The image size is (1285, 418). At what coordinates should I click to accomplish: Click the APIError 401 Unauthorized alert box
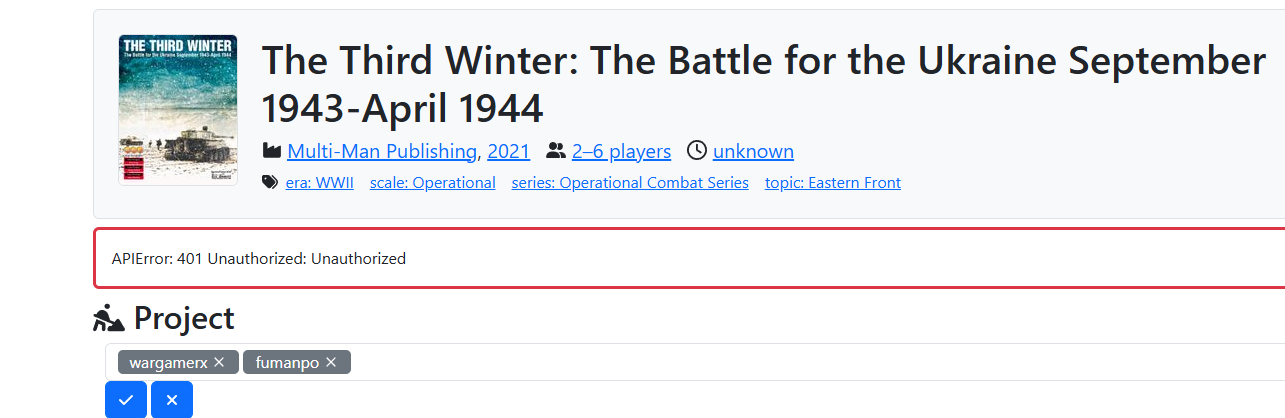[x=690, y=258]
